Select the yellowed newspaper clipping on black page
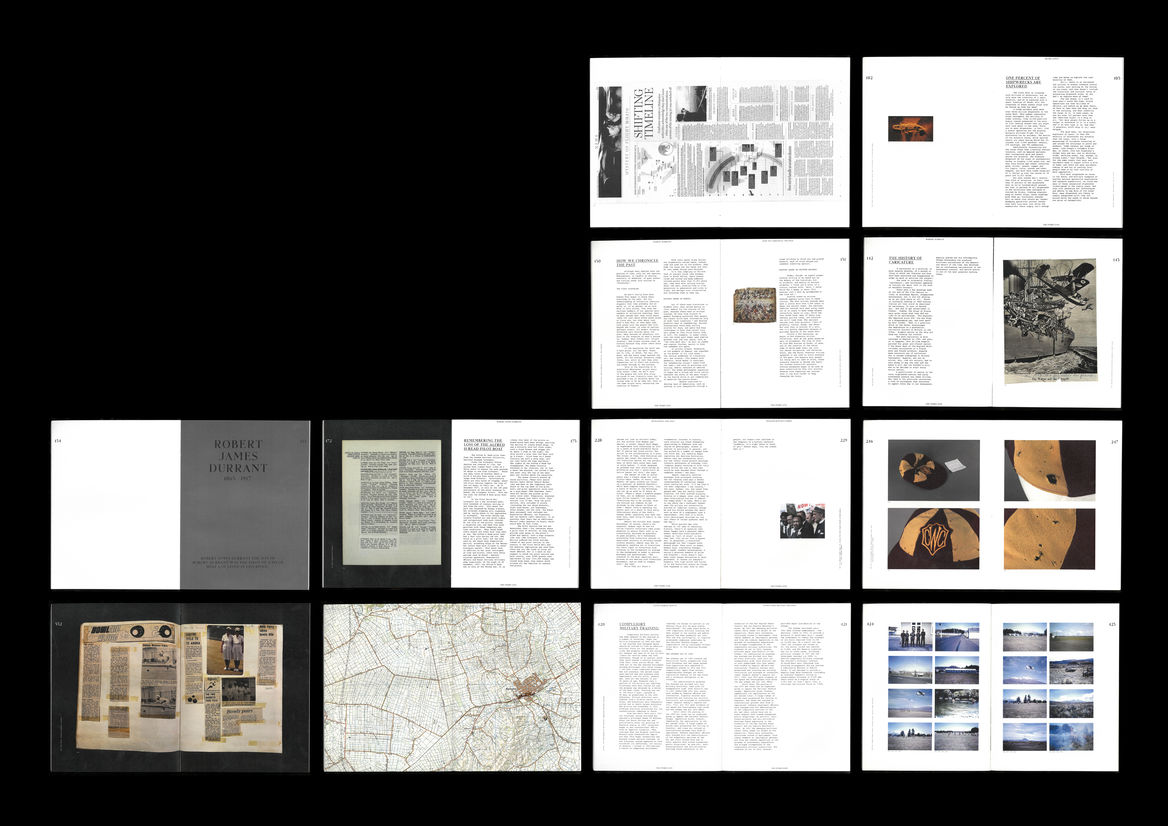The width and height of the screenshot is (1168, 826). pyautogui.click(x=386, y=503)
